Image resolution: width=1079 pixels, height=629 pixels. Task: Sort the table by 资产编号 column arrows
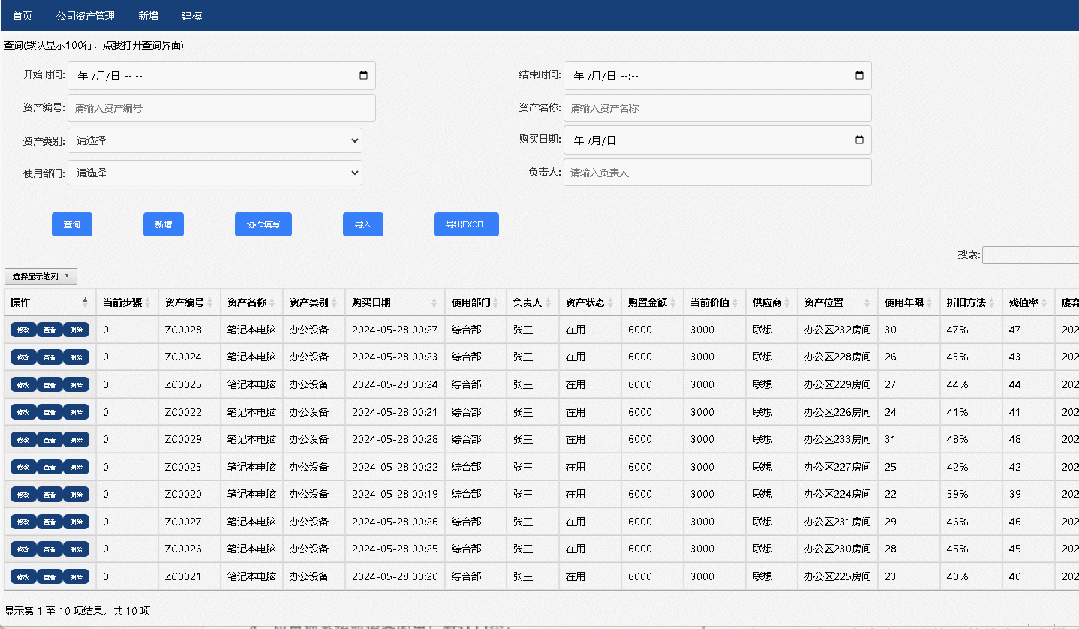pos(210,303)
